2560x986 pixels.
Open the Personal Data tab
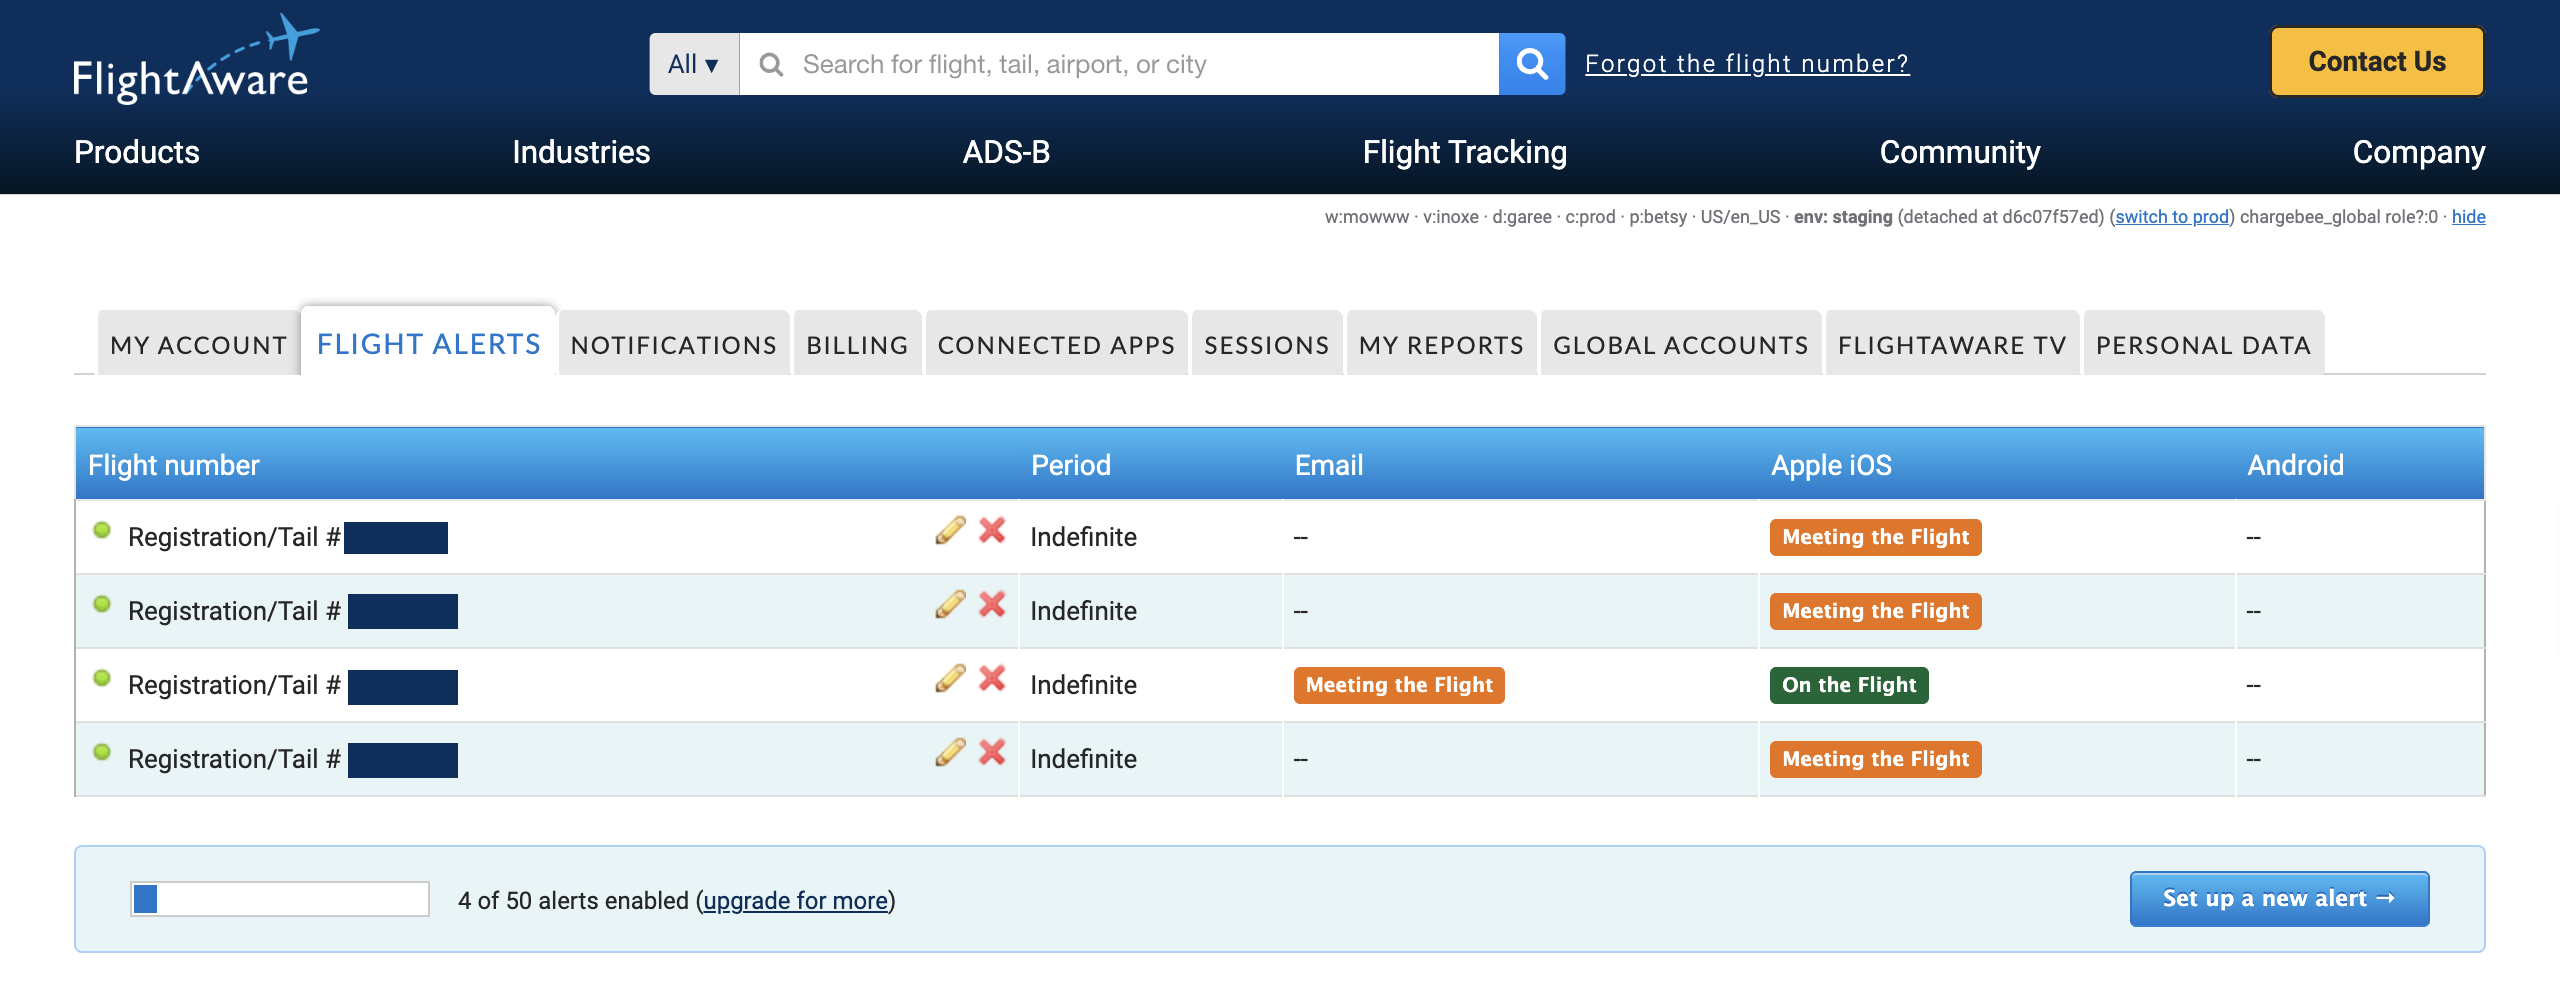2204,344
